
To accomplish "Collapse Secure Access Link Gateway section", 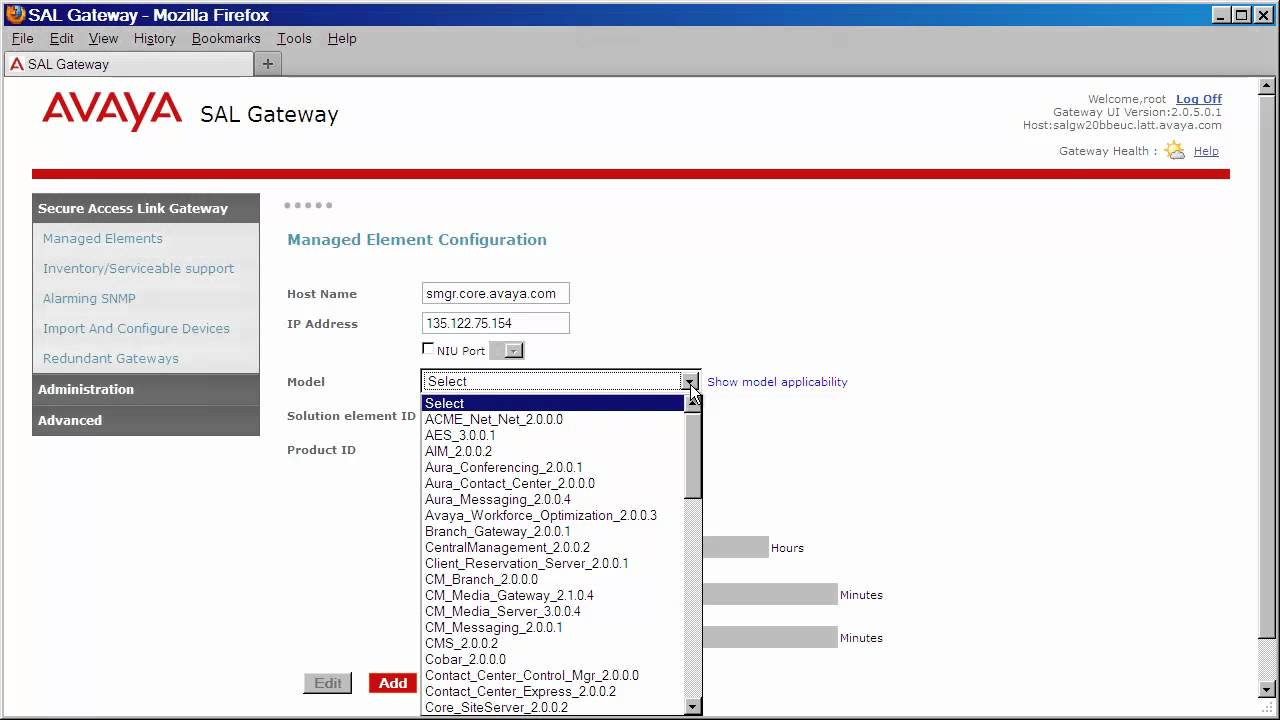I will pos(146,208).
